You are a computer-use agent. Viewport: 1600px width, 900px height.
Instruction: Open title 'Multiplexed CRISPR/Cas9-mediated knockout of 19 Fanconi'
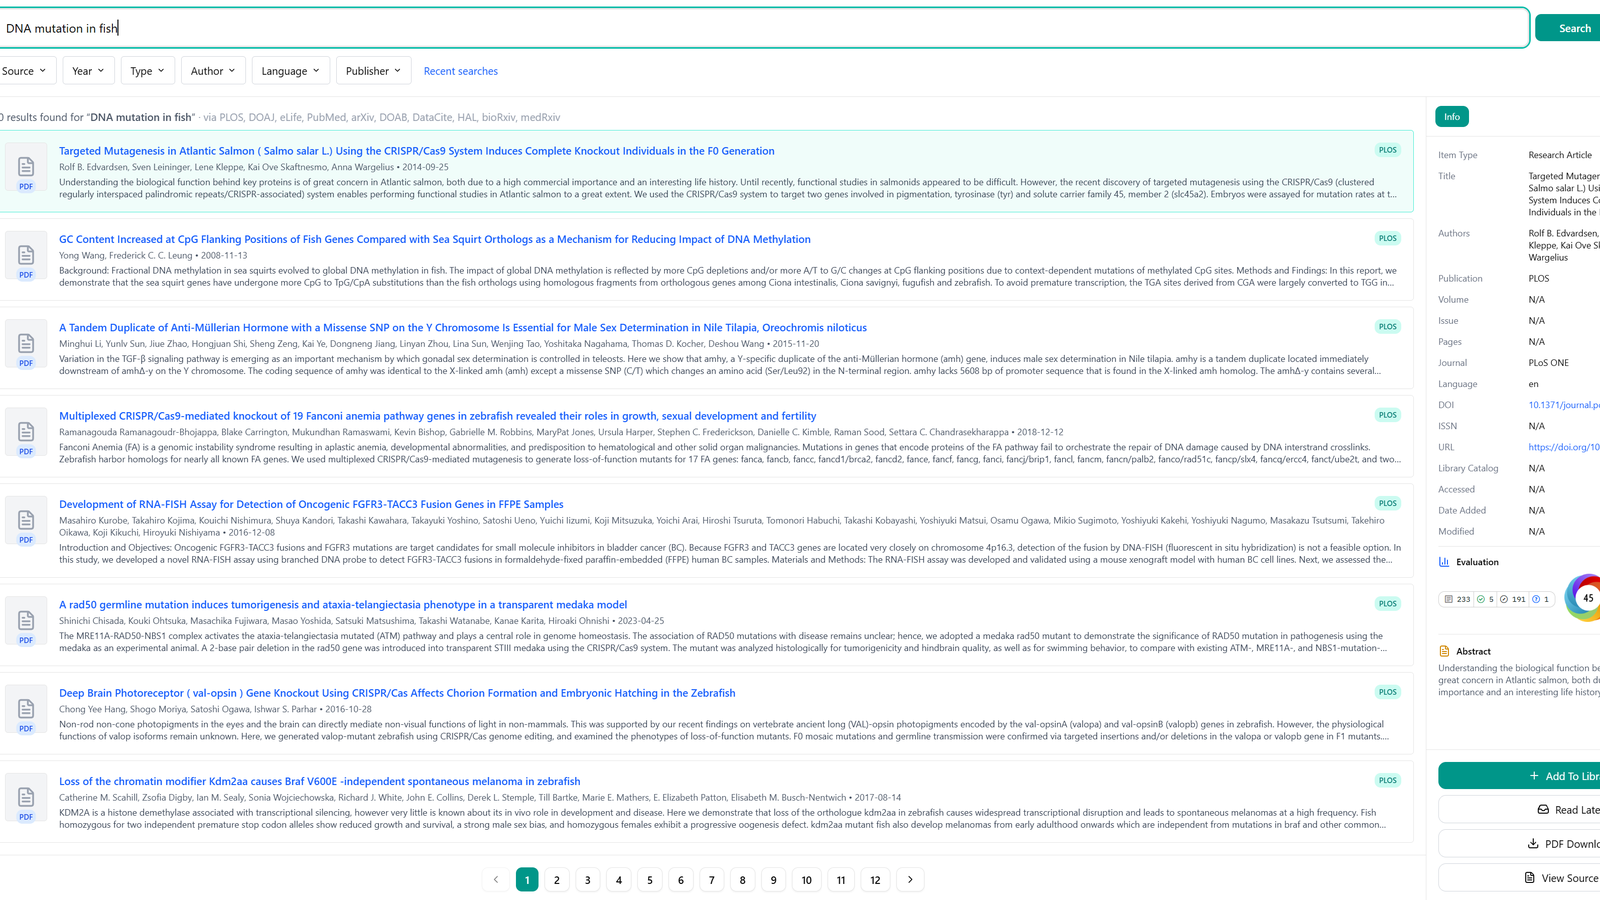(438, 416)
